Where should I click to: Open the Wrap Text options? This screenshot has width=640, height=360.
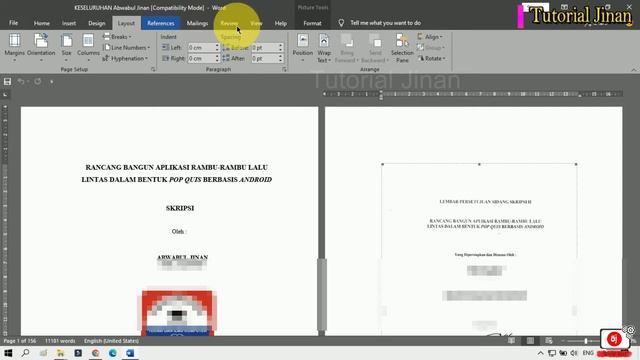click(324, 48)
